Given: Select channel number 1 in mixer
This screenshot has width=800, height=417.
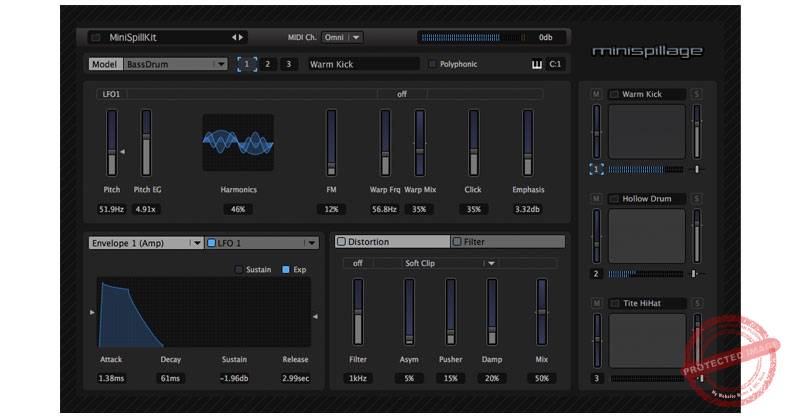Looking at the screenshot, I should (x=596, y=169).
